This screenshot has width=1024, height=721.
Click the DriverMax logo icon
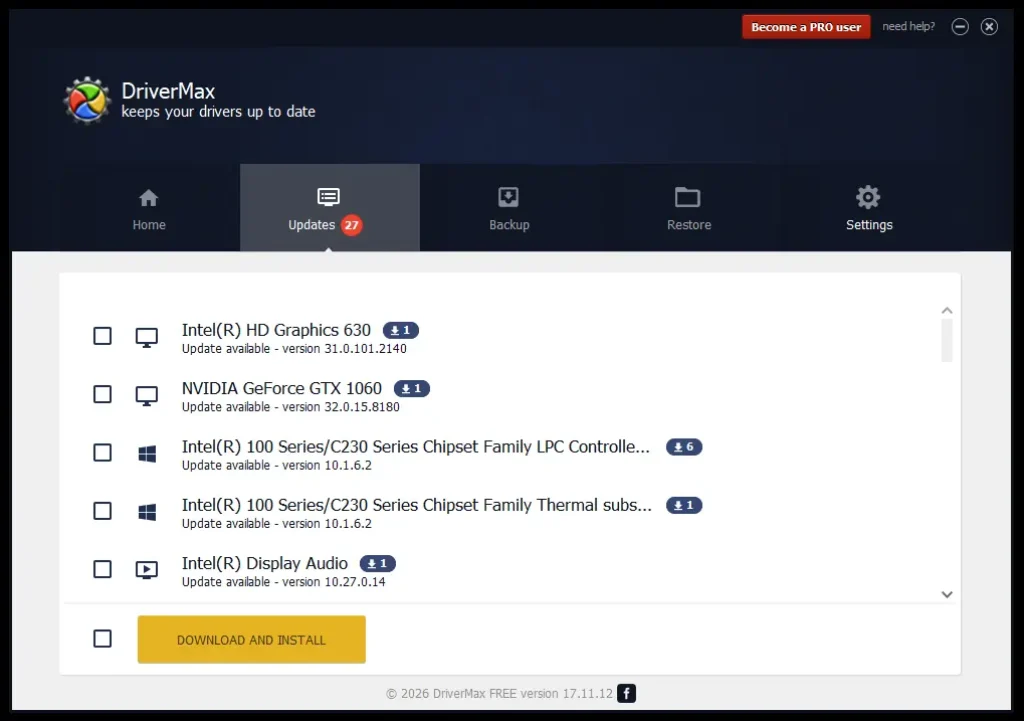click(87, 101)
